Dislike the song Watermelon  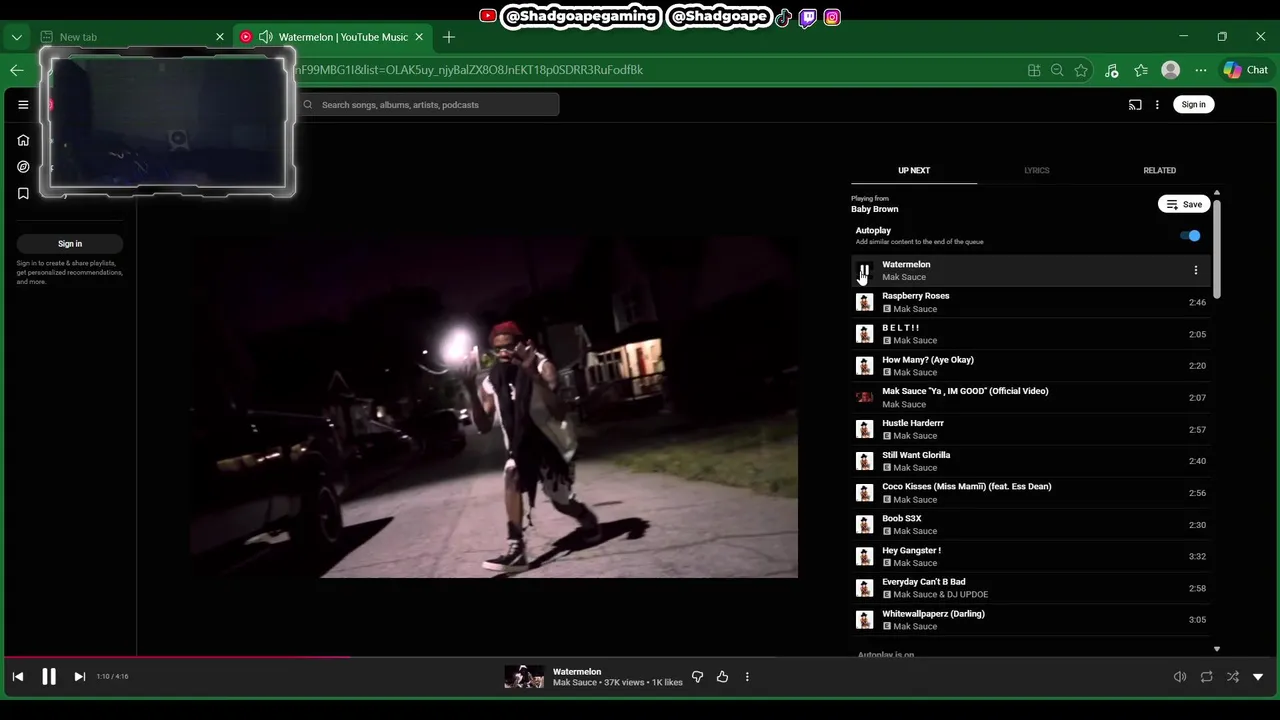(697, 677)
